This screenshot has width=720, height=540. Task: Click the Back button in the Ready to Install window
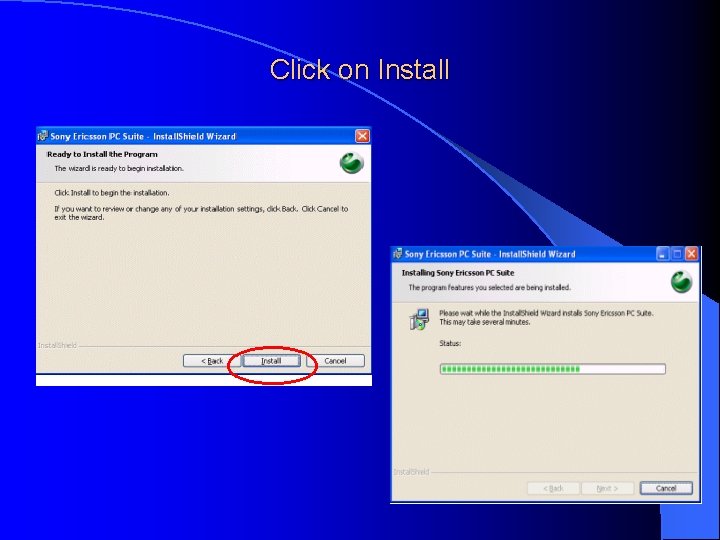click(x=212, y=361)
